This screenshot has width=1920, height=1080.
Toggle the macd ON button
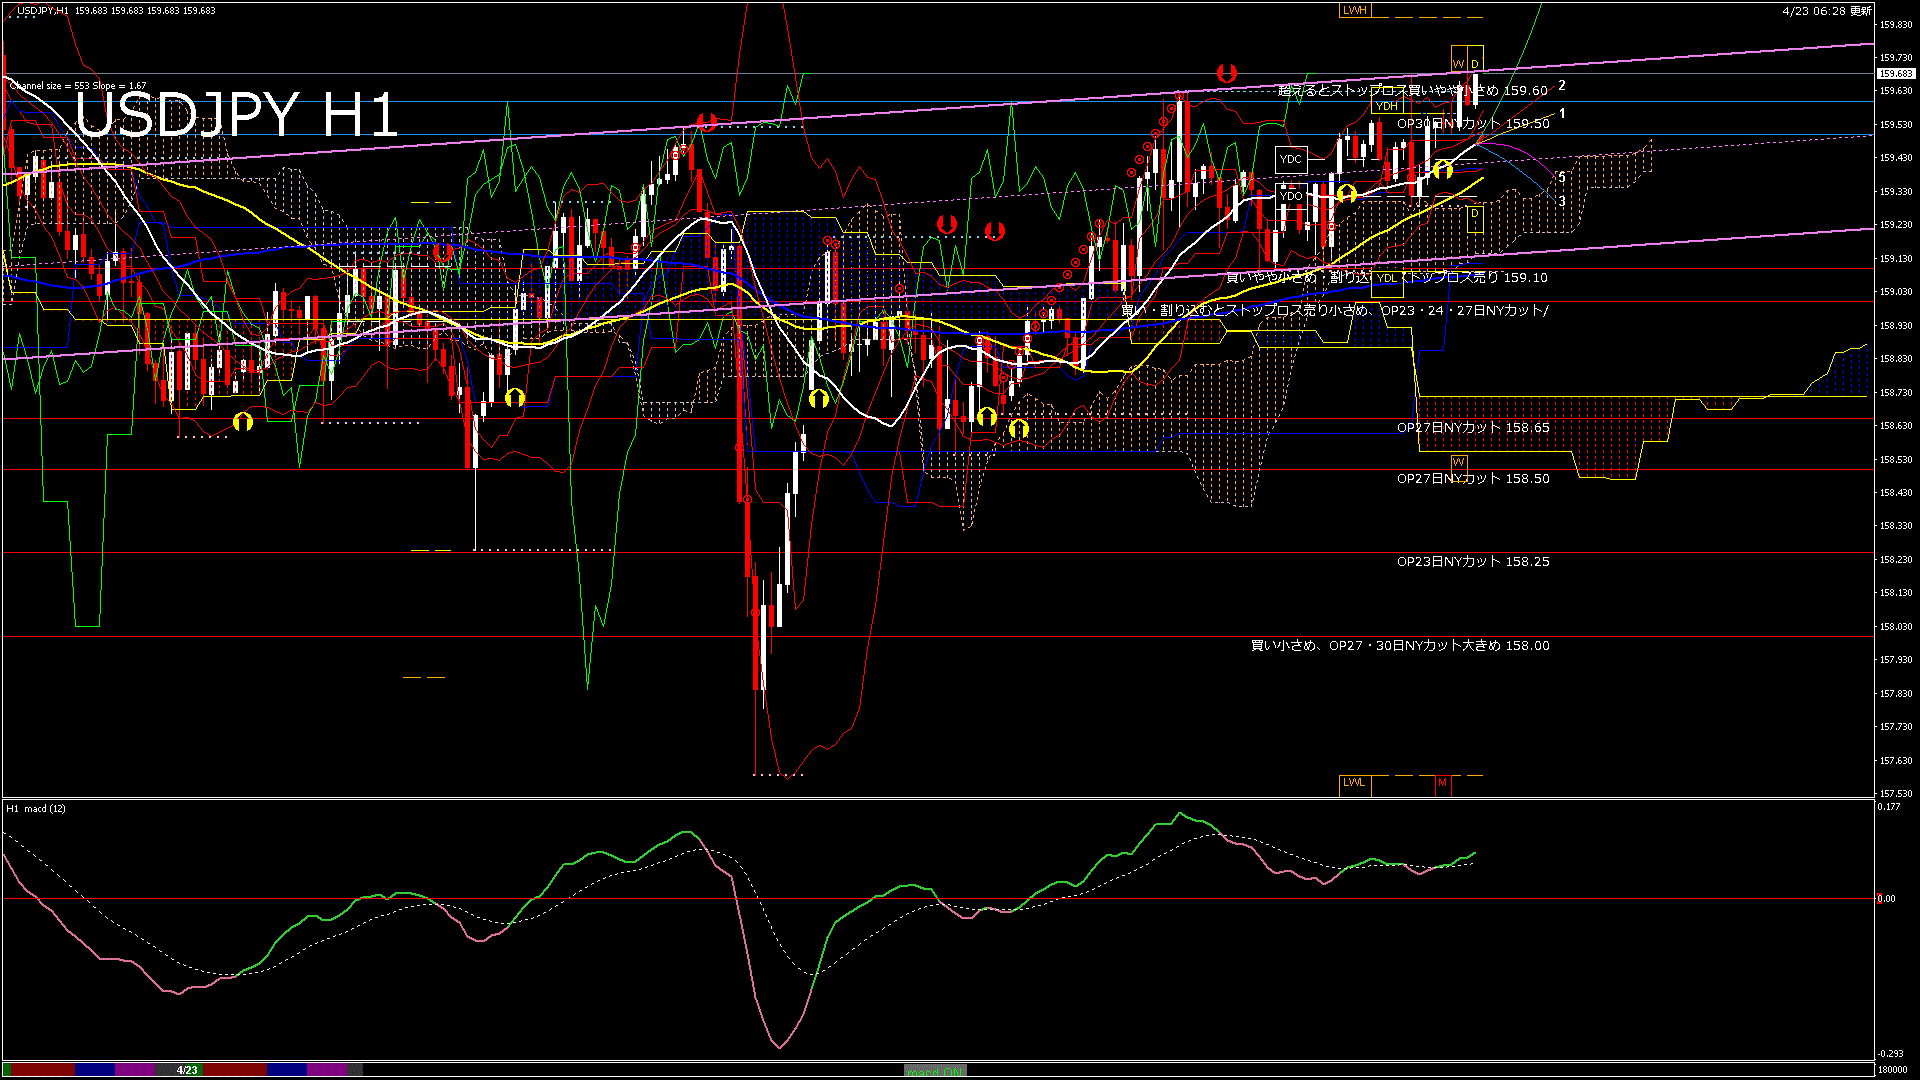pos(935,1071)
